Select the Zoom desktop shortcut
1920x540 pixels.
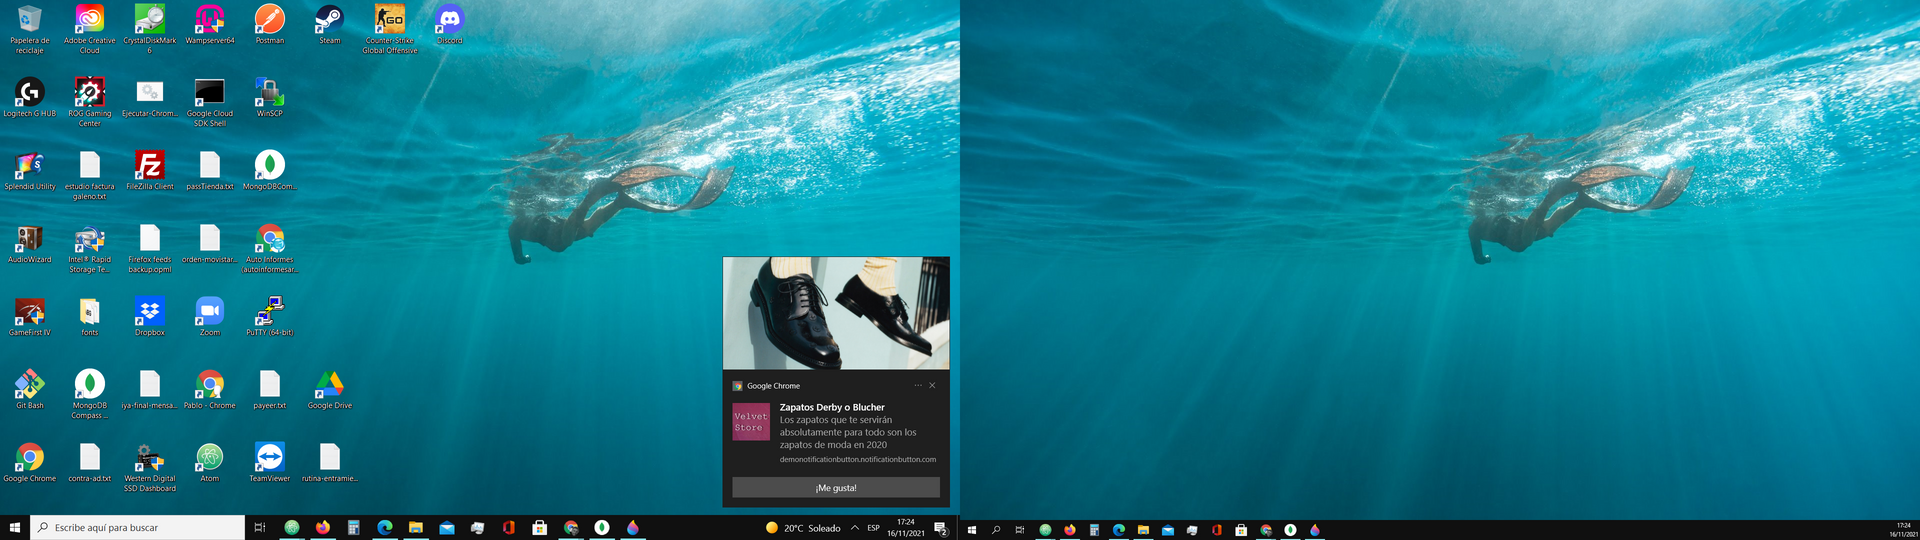[x=209, y=315]
